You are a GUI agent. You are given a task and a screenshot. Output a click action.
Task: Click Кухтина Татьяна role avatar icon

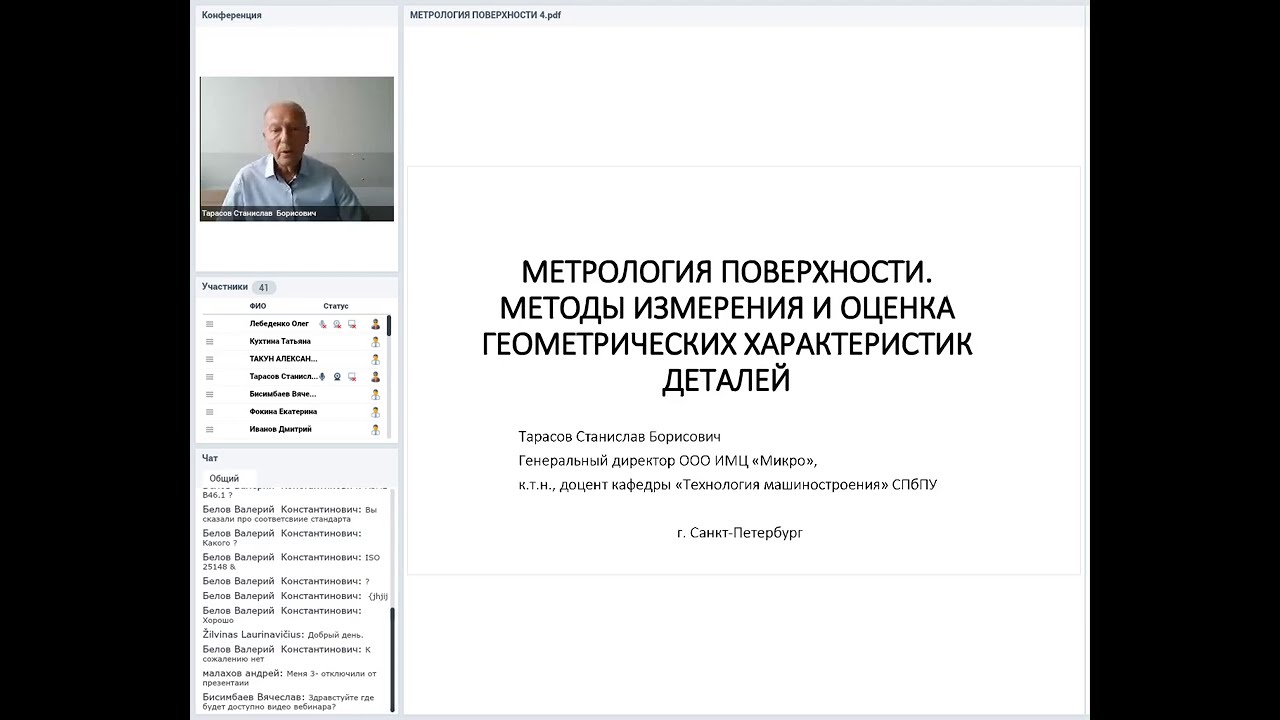[376, 341]
